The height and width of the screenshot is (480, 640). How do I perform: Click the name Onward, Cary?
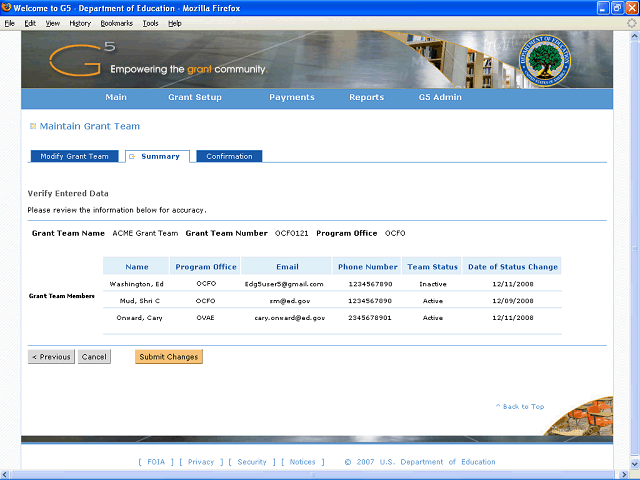point(139,318)
